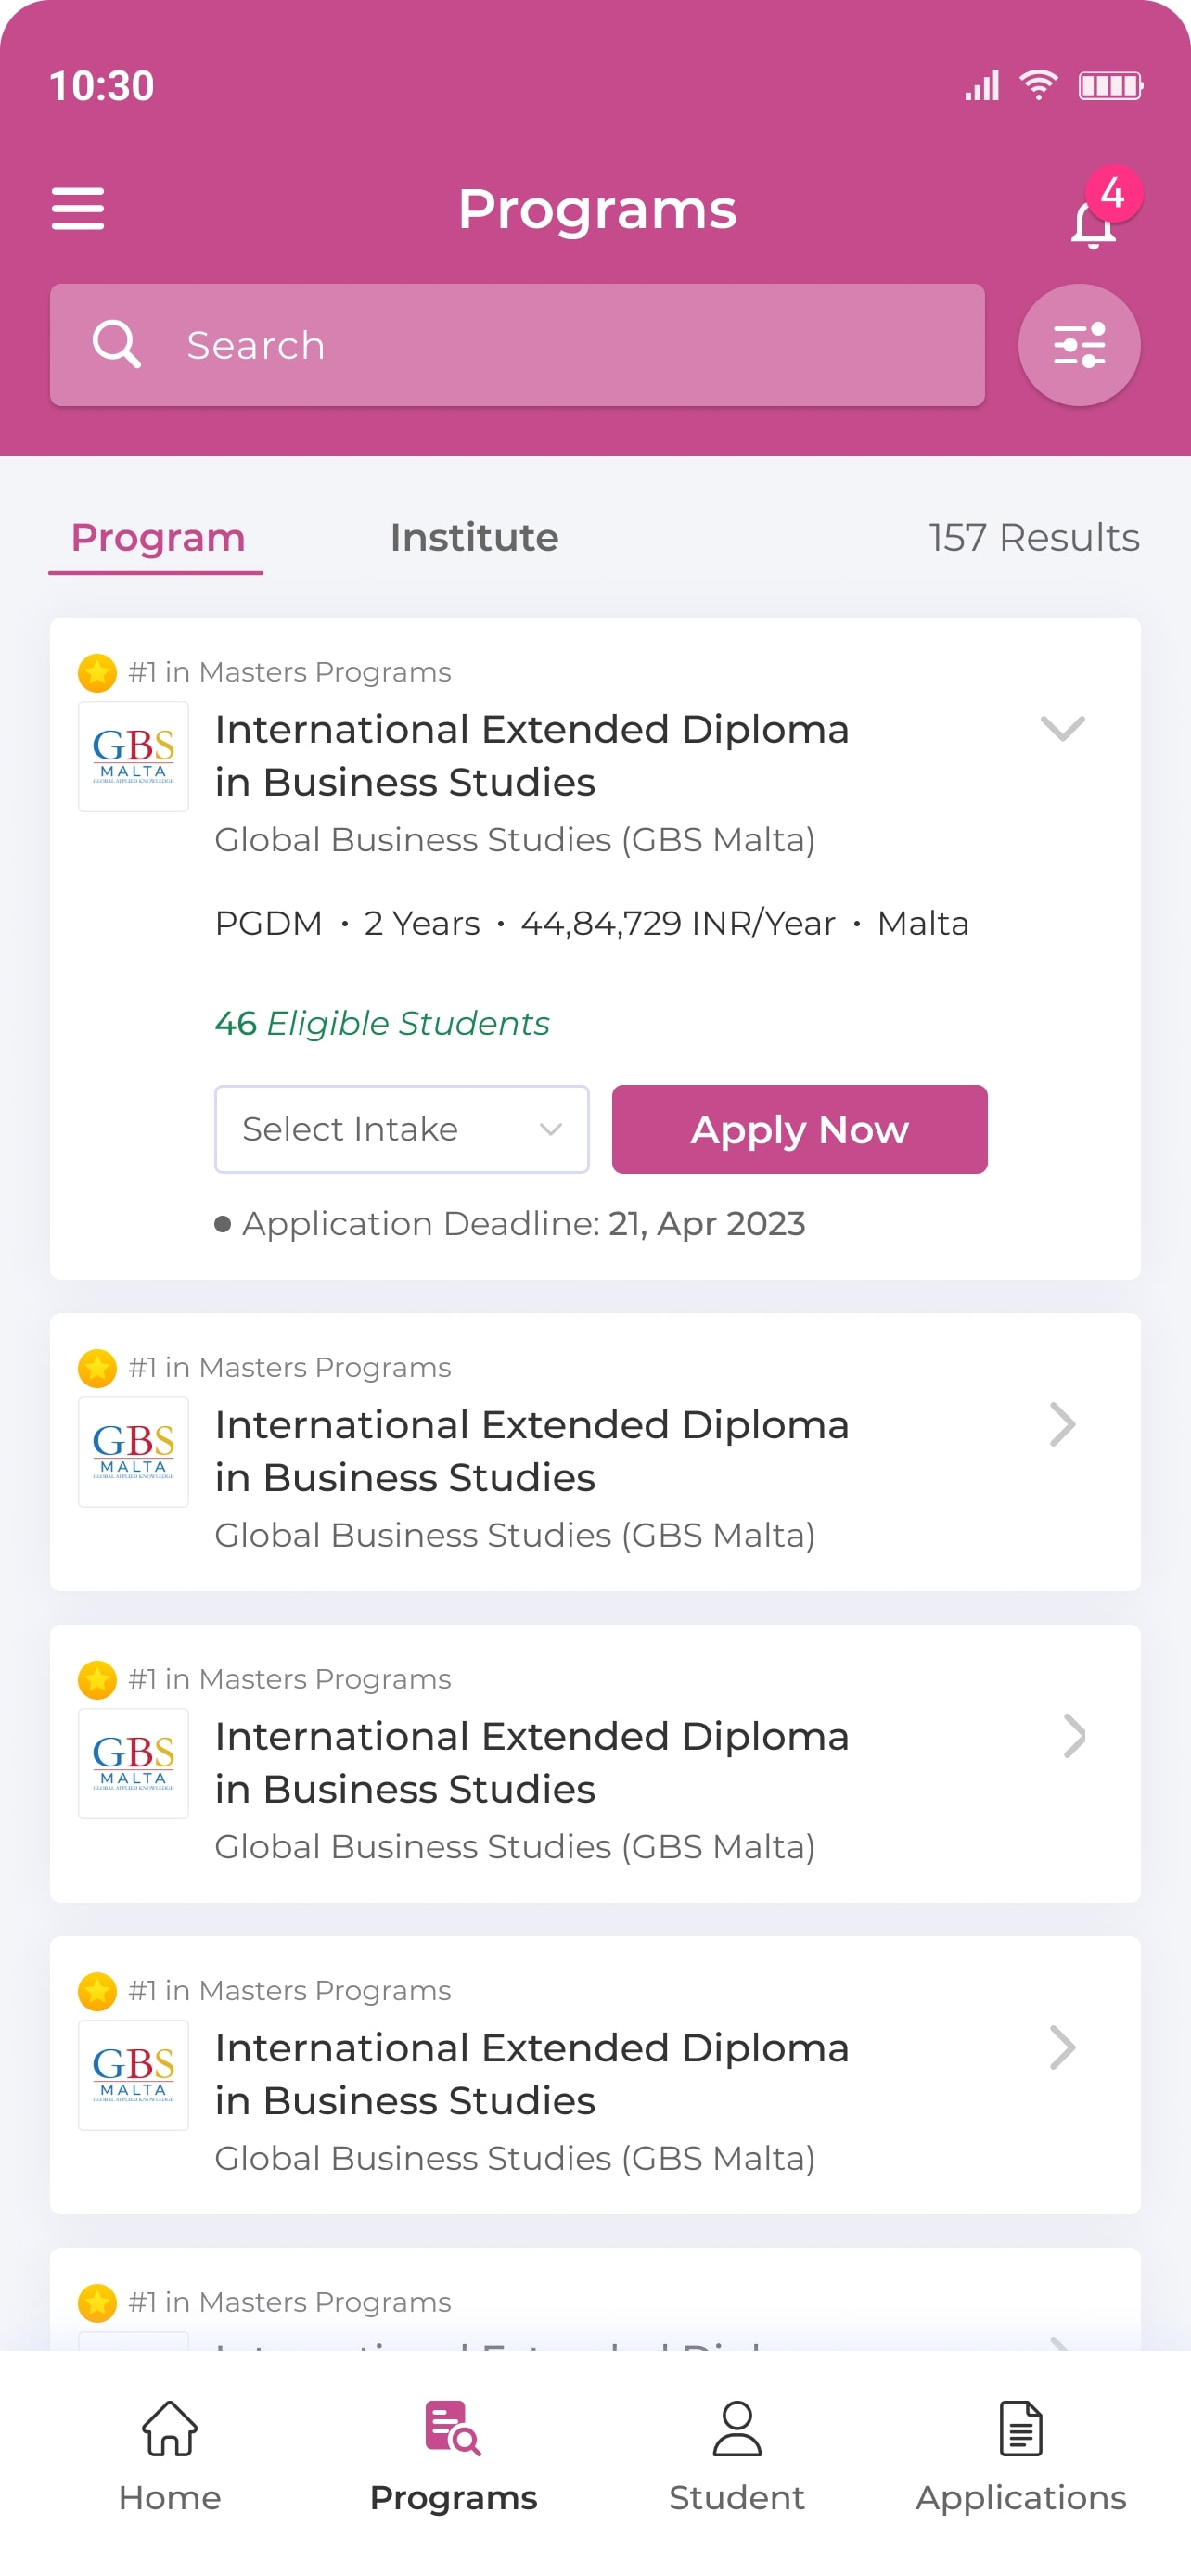Image resolution: width=1191 pixels, height=2576 pixels.
Task: Select the Program tab
Action: (x=158, y=538)
